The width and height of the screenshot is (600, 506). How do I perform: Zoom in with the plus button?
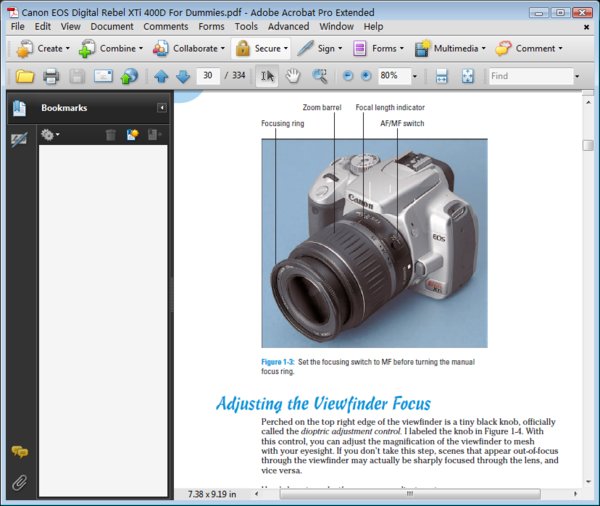[x=366, y=76]
